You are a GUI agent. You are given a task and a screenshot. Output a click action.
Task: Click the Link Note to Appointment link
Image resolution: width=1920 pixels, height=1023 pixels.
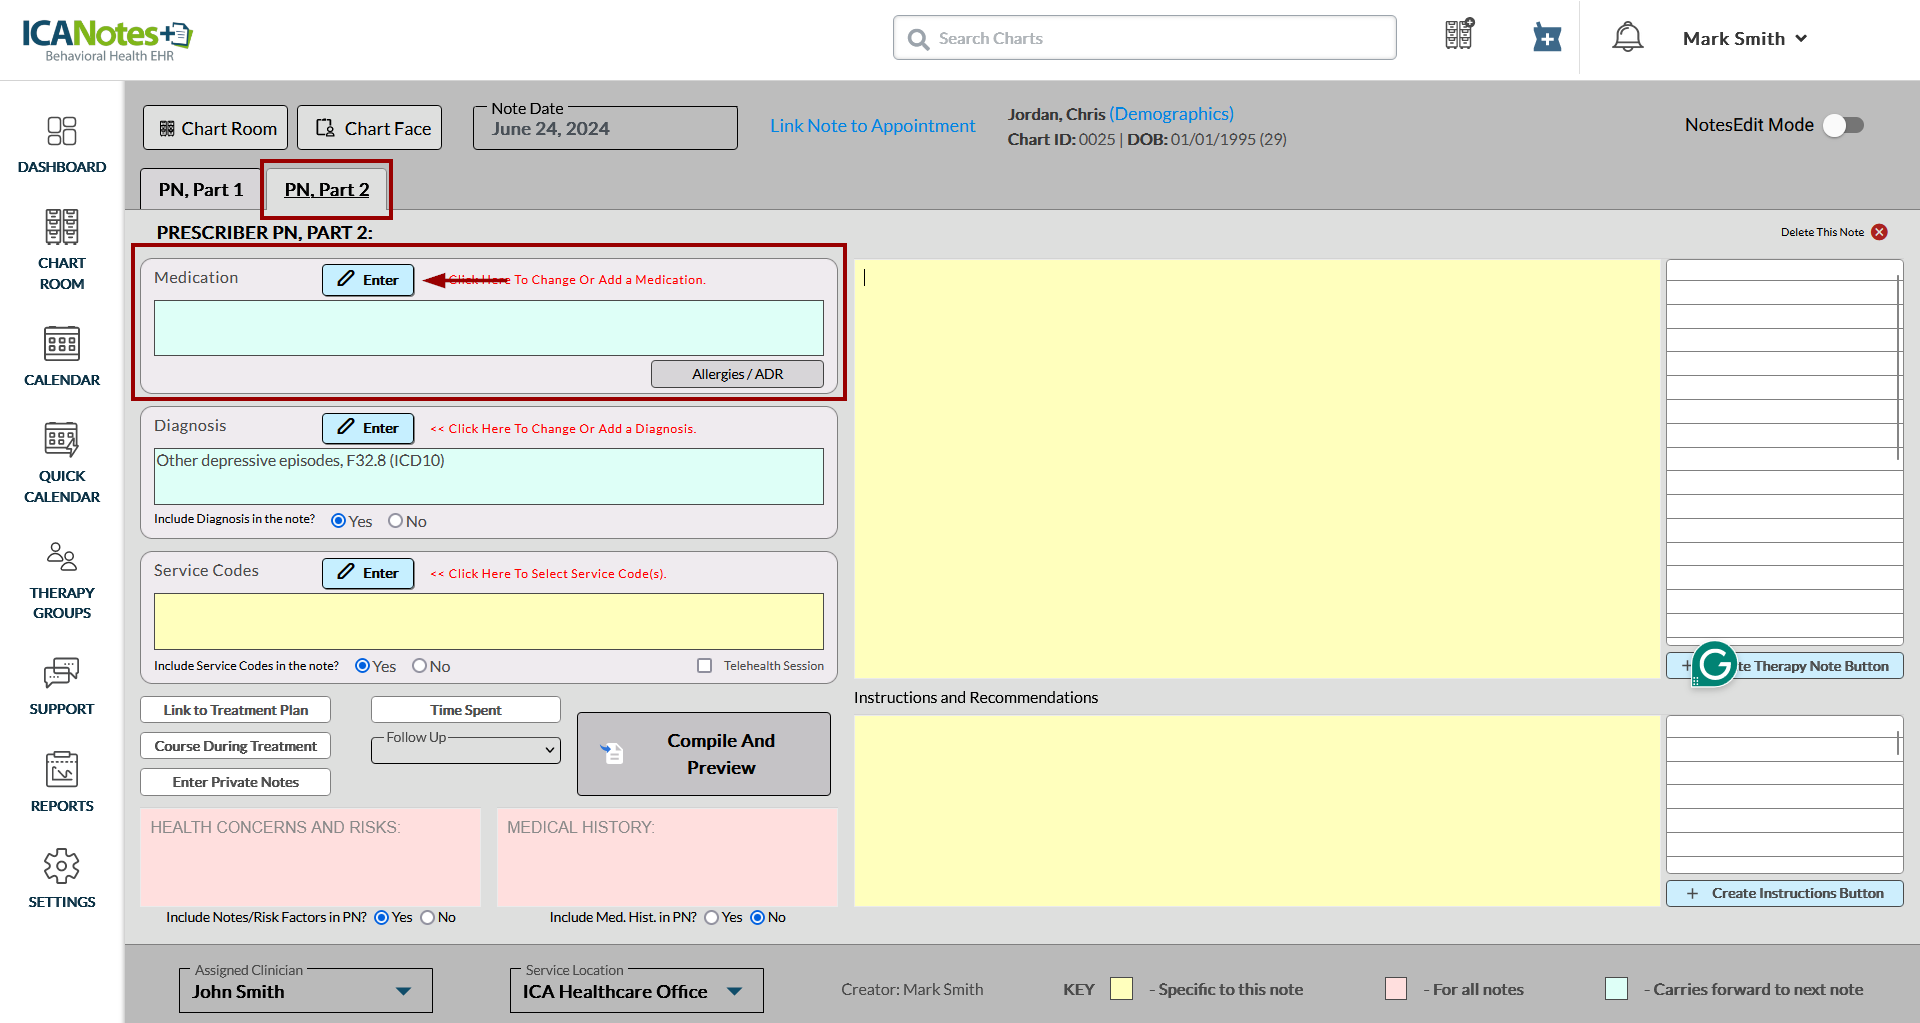coord(872,126)
